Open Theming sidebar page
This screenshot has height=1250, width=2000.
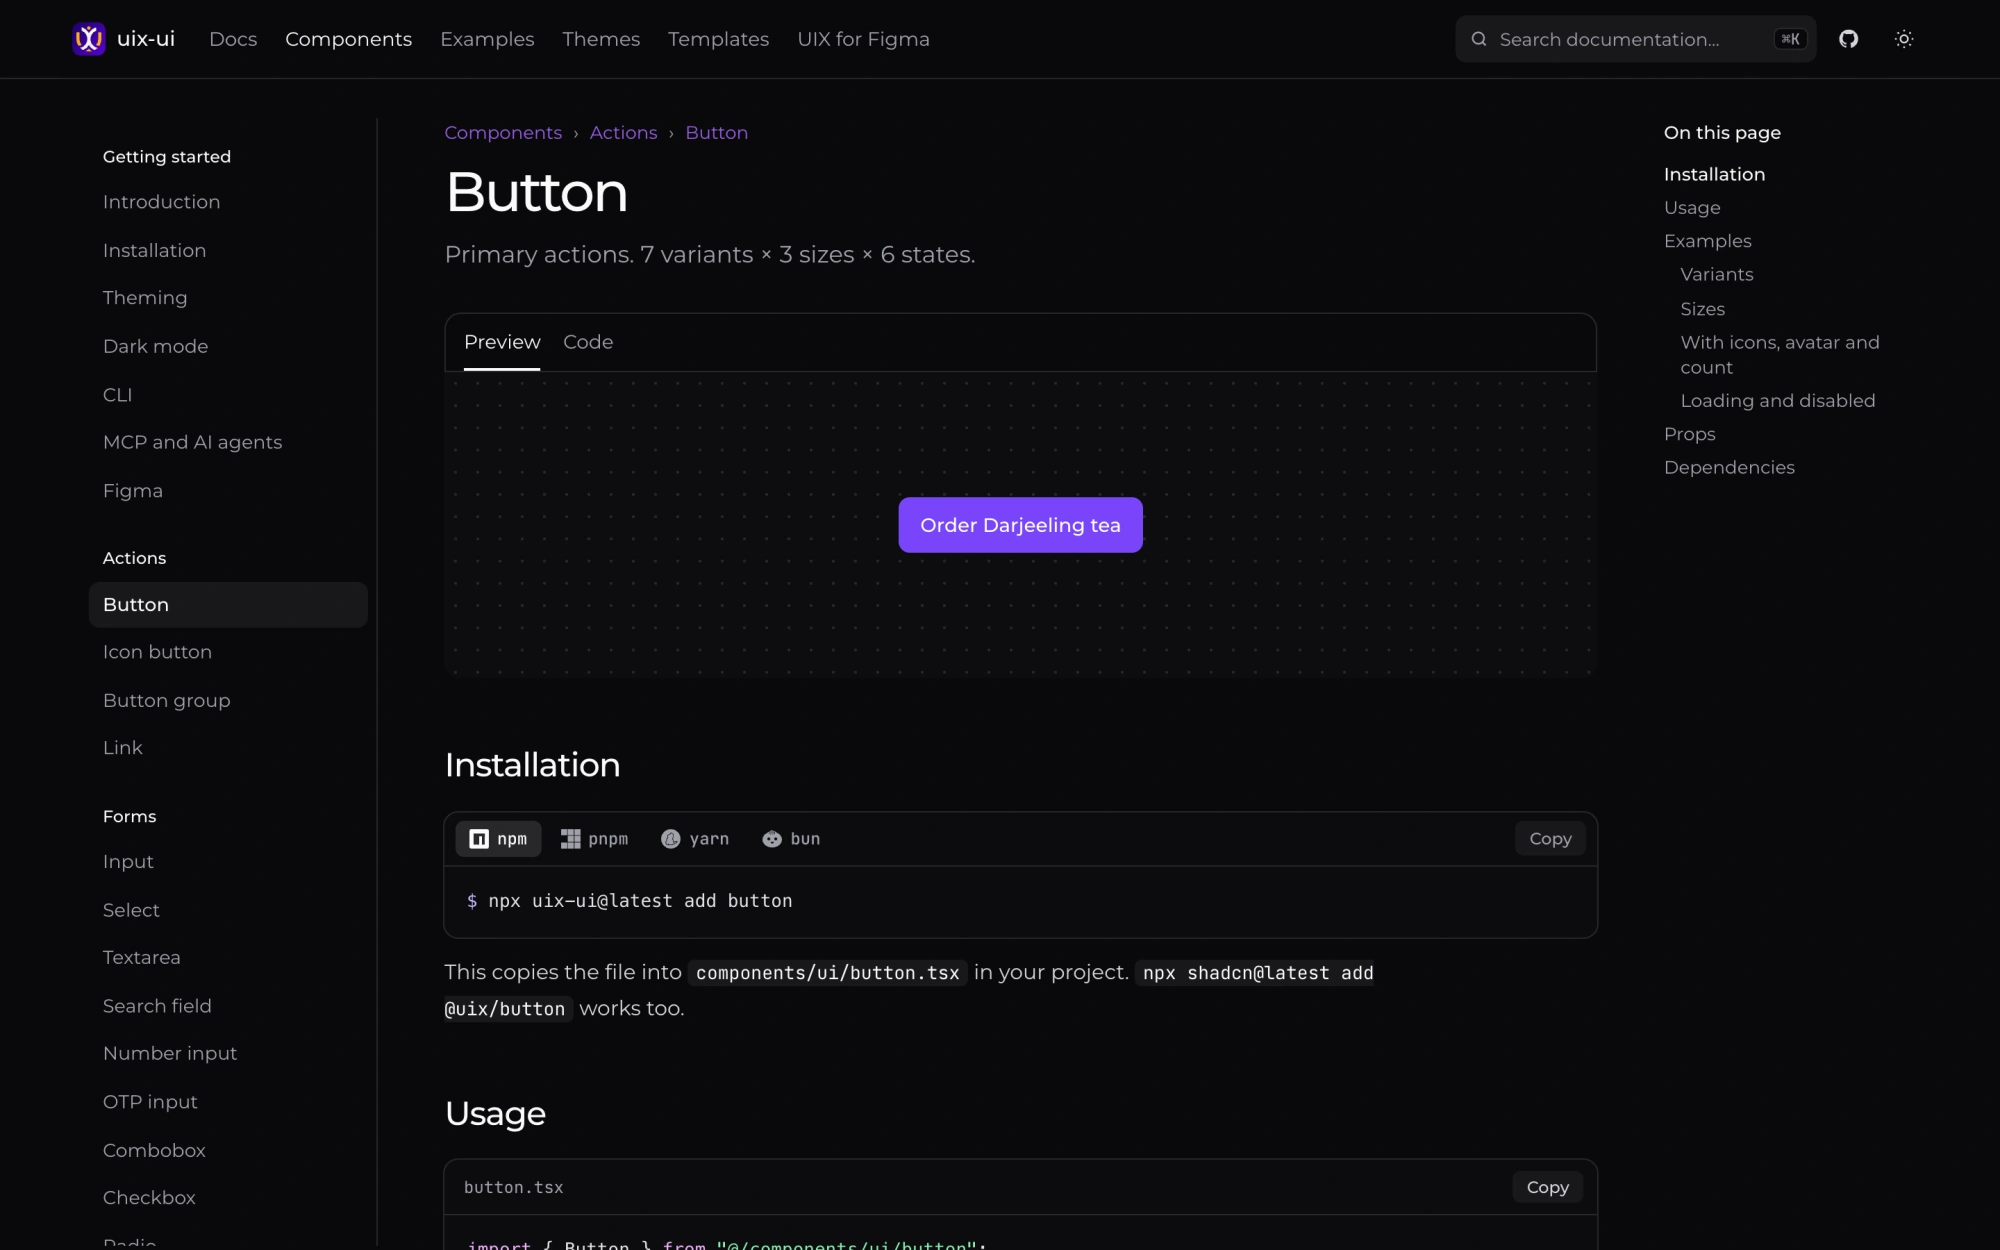(x=145, y=298)
